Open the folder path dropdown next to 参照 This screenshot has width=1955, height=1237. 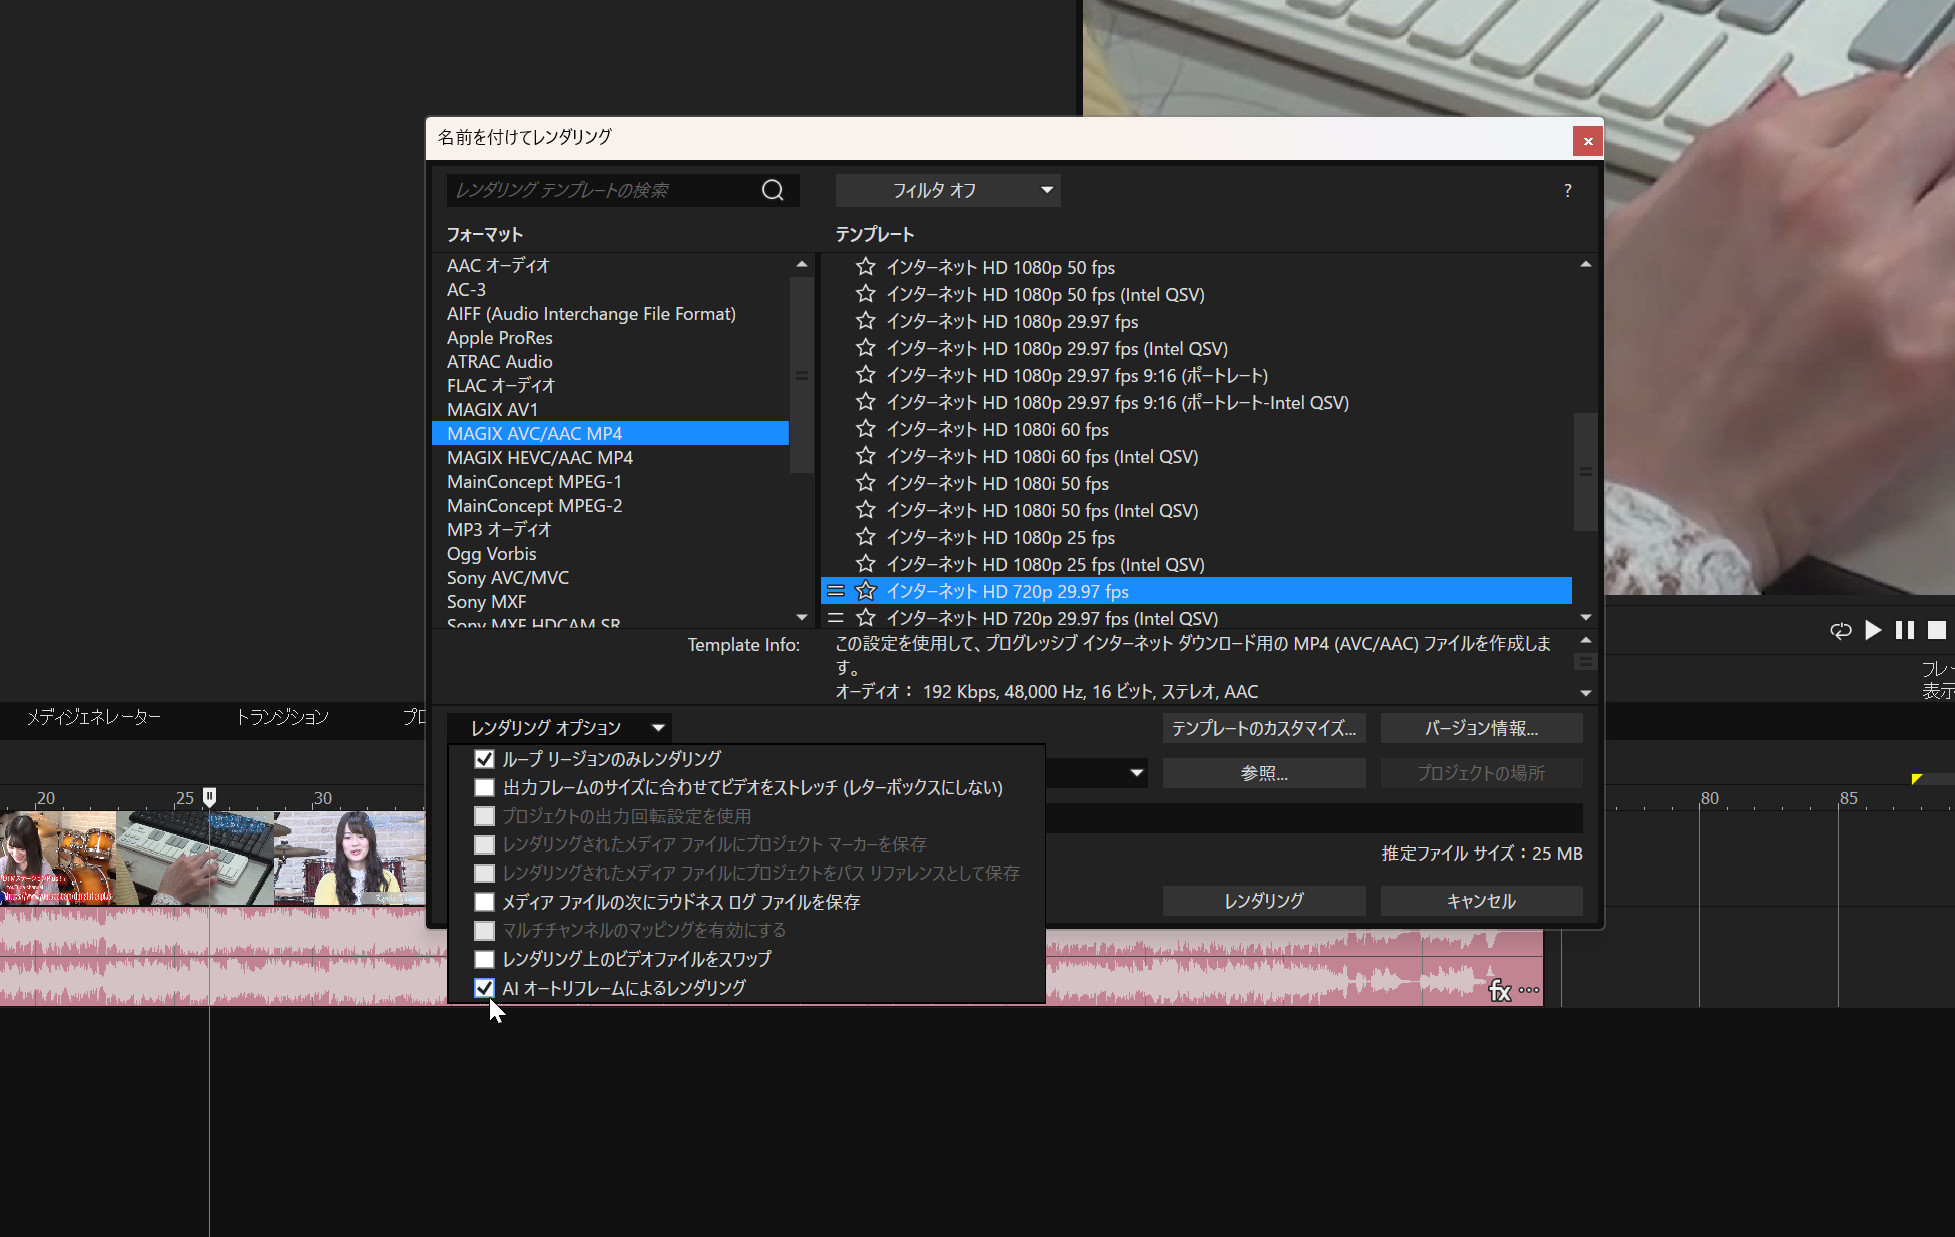(1136, 772)
